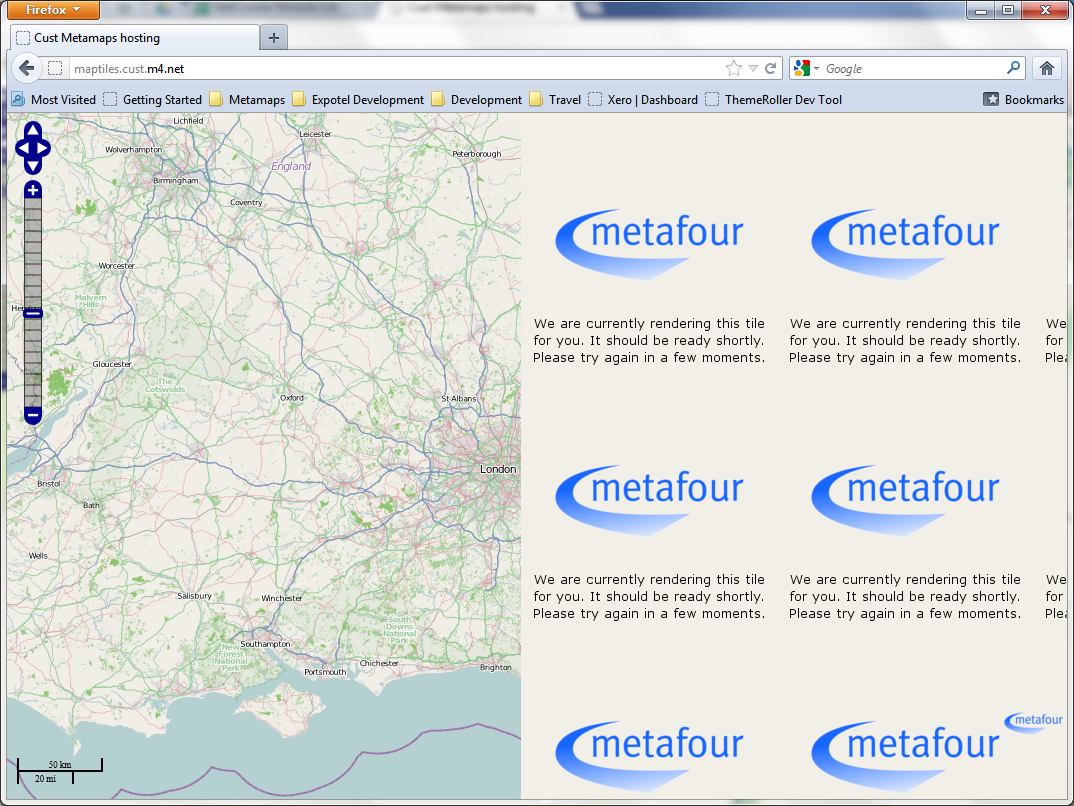Go to the home page
Image resolution: width=1074 pixels, height=806 pixels.
(1047, 68)
